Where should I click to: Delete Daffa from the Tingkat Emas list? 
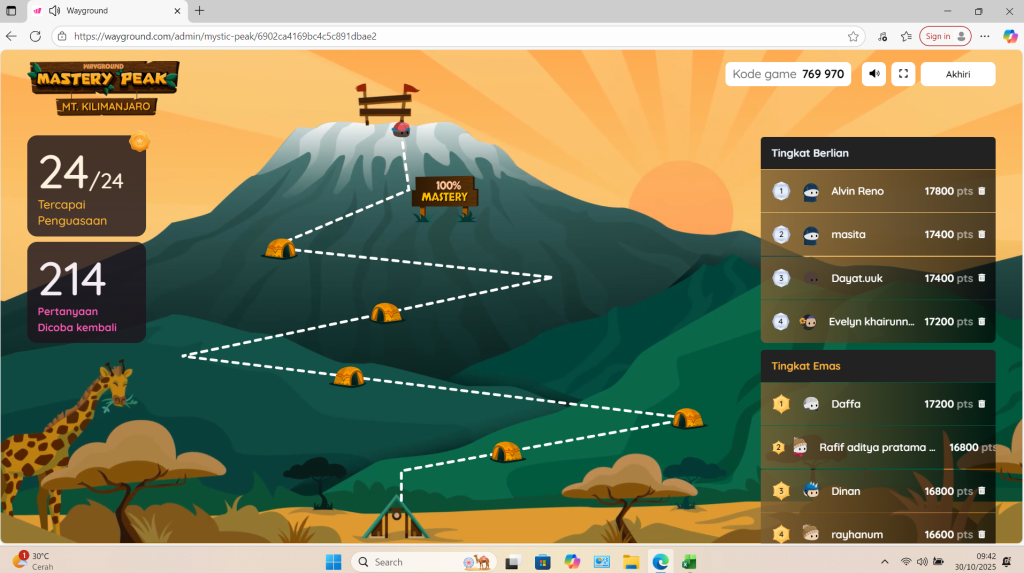tap(981, 405)
